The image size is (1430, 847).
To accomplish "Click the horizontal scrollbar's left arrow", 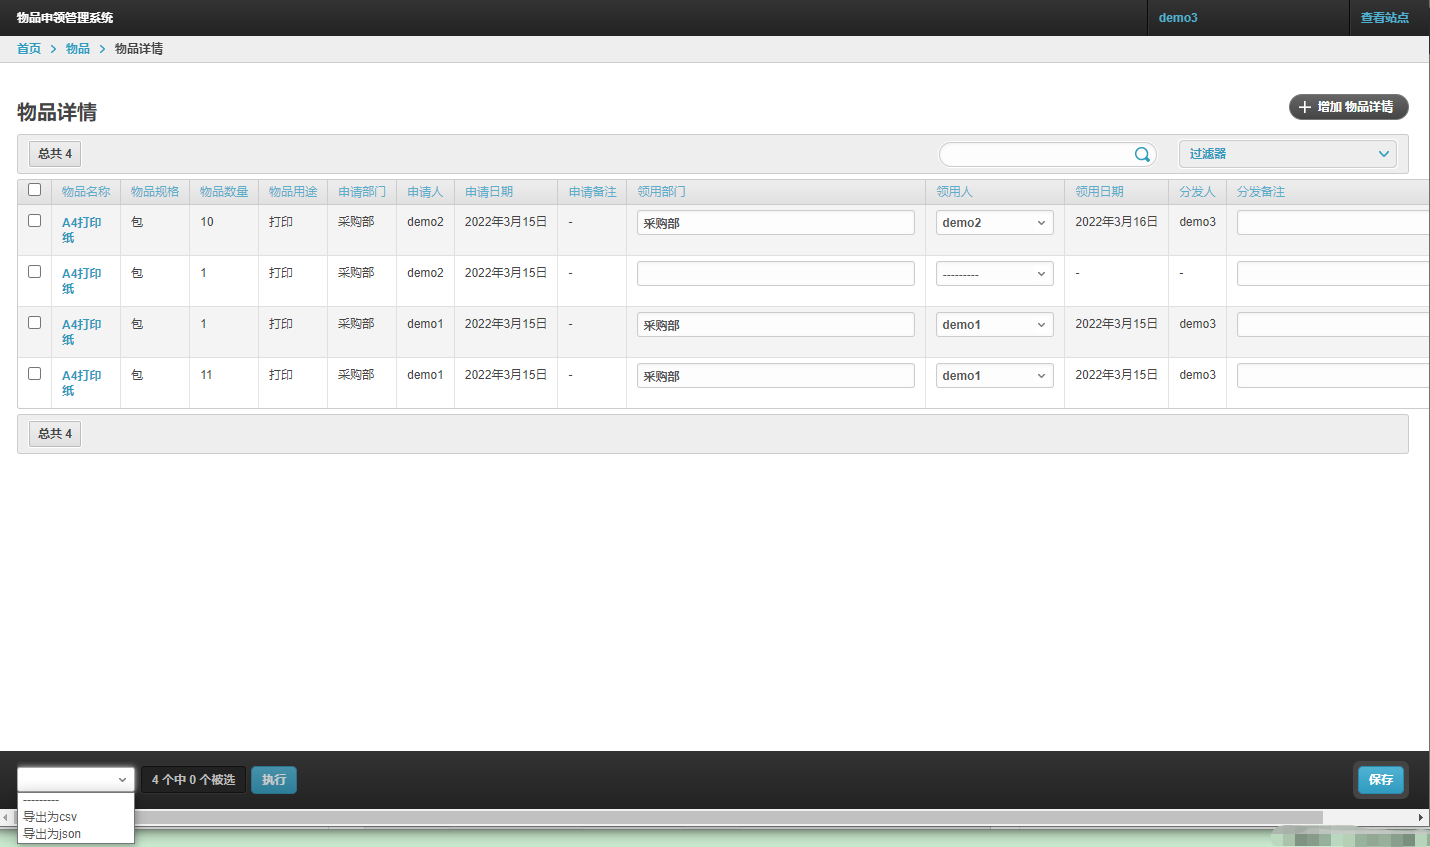I will point(6,818).
